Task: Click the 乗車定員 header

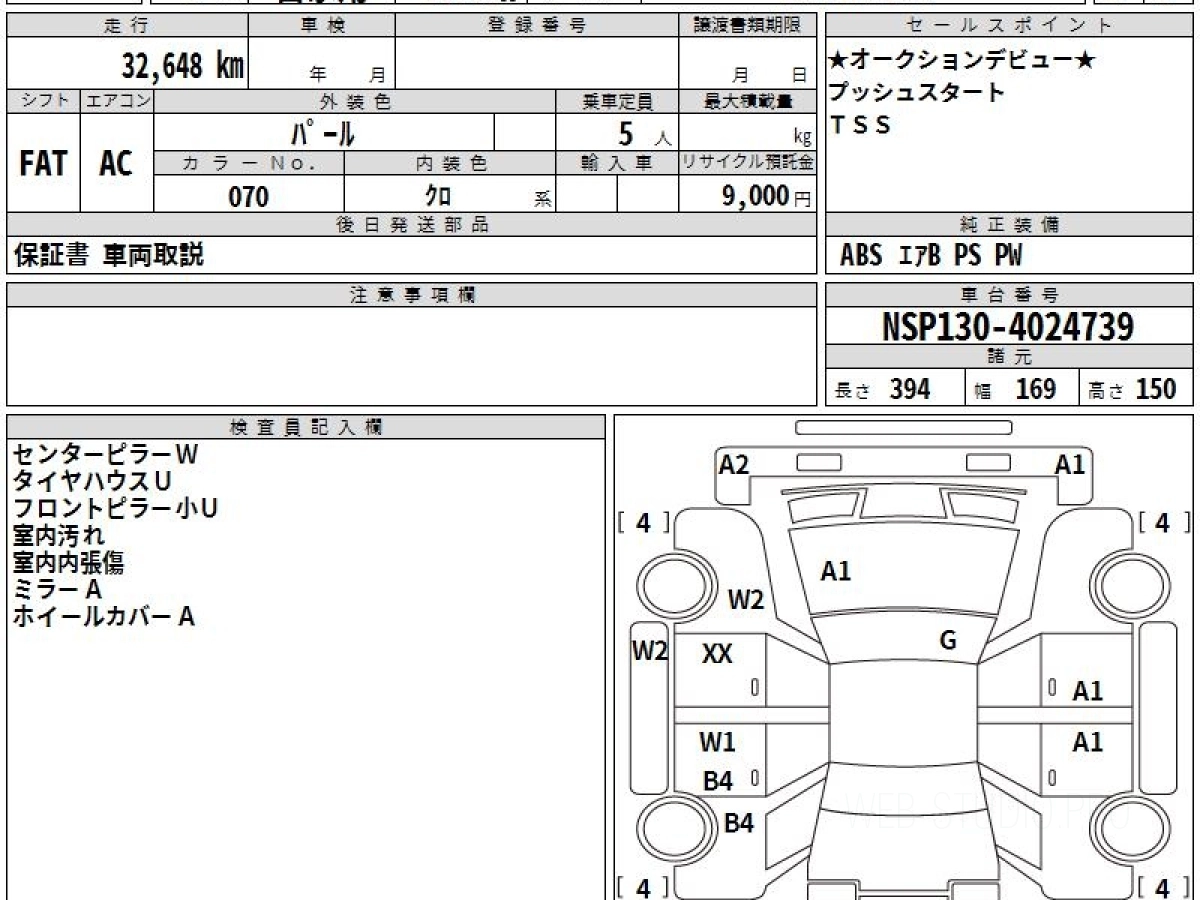Action: 617,101
